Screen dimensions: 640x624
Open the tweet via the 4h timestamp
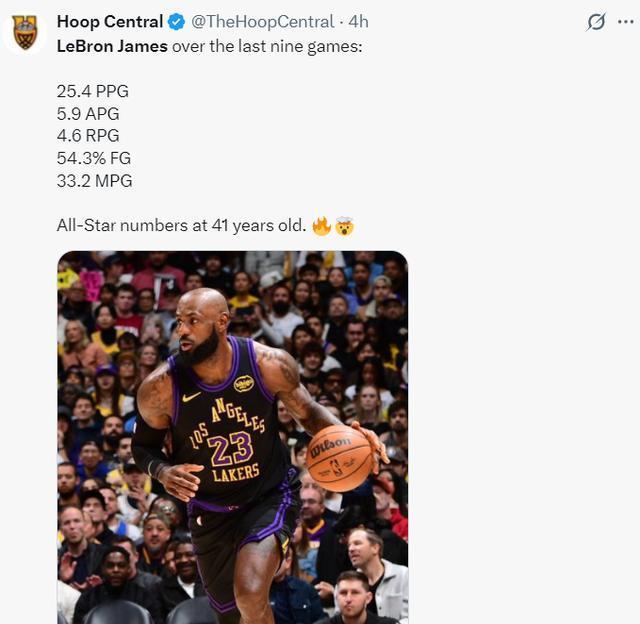tap(358, 22)
